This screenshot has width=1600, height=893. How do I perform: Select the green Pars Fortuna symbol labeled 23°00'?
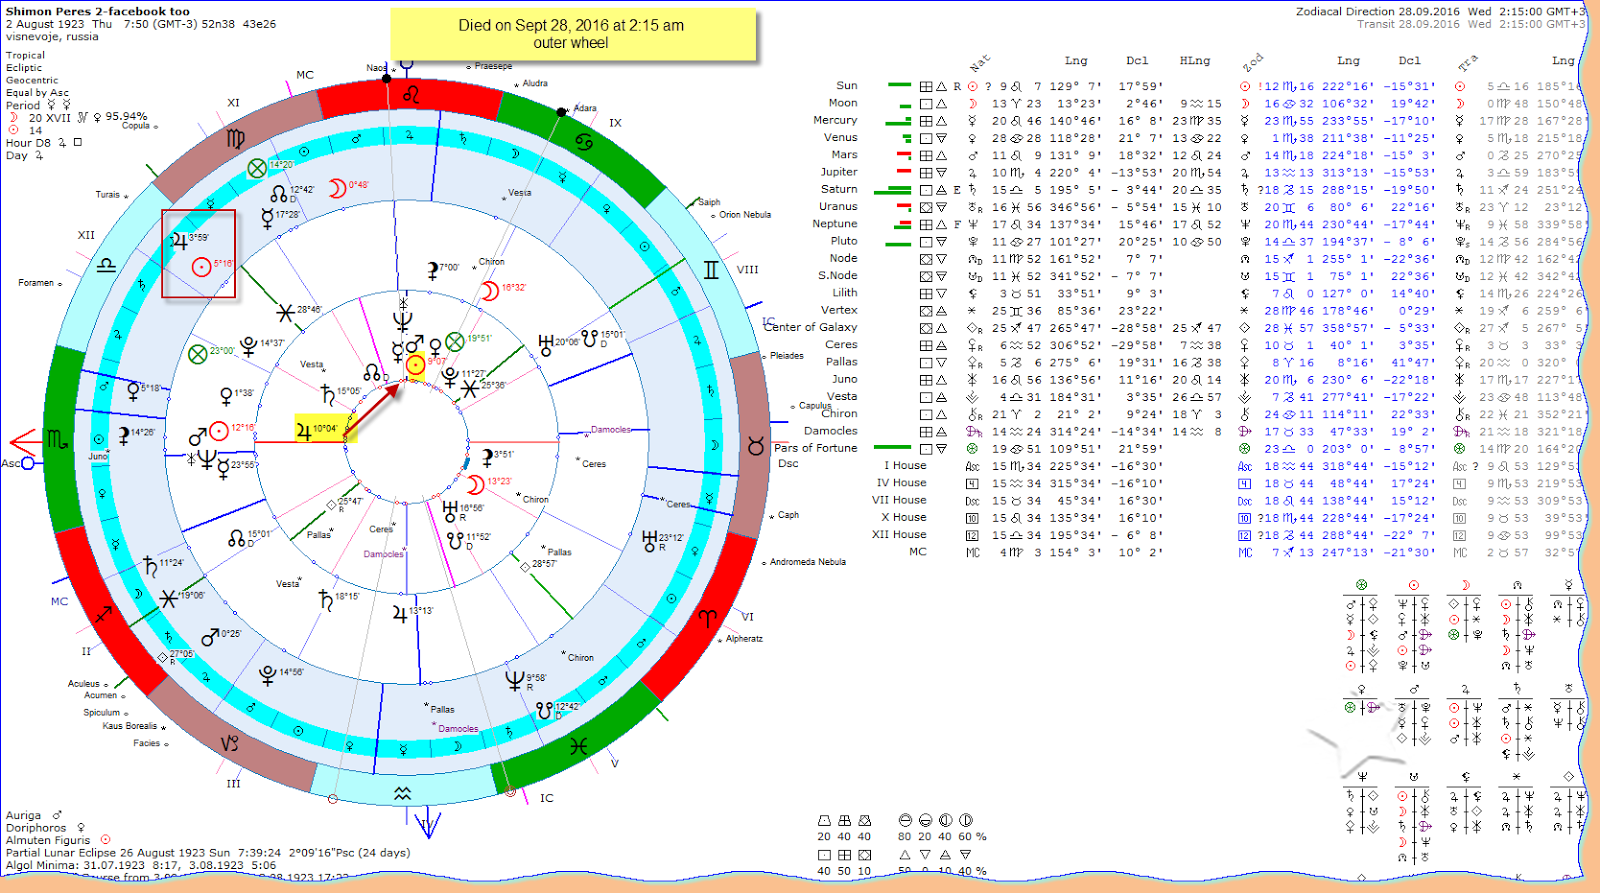(x=198, y=354)
